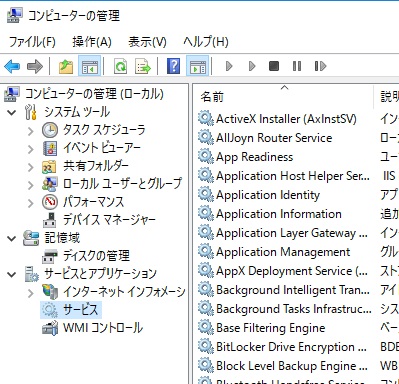Select タスク スケジューラ in the tree
Screen dimensions: 399x384
104,130
